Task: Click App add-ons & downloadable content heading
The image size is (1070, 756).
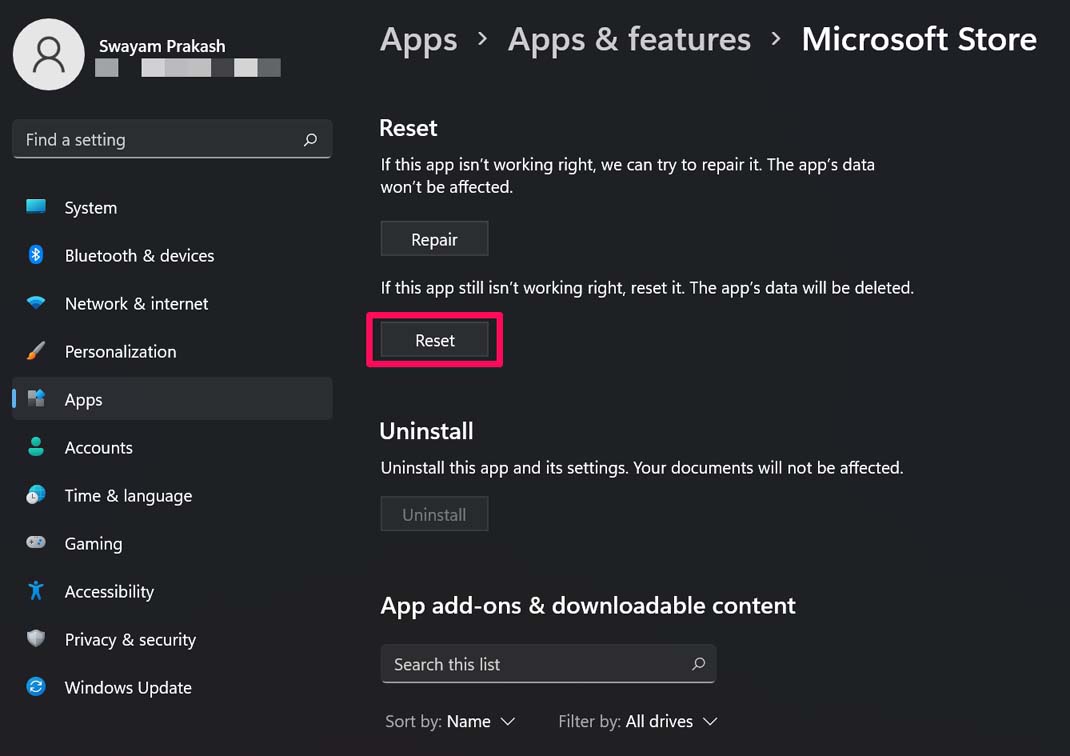Action: coord(588,605)
